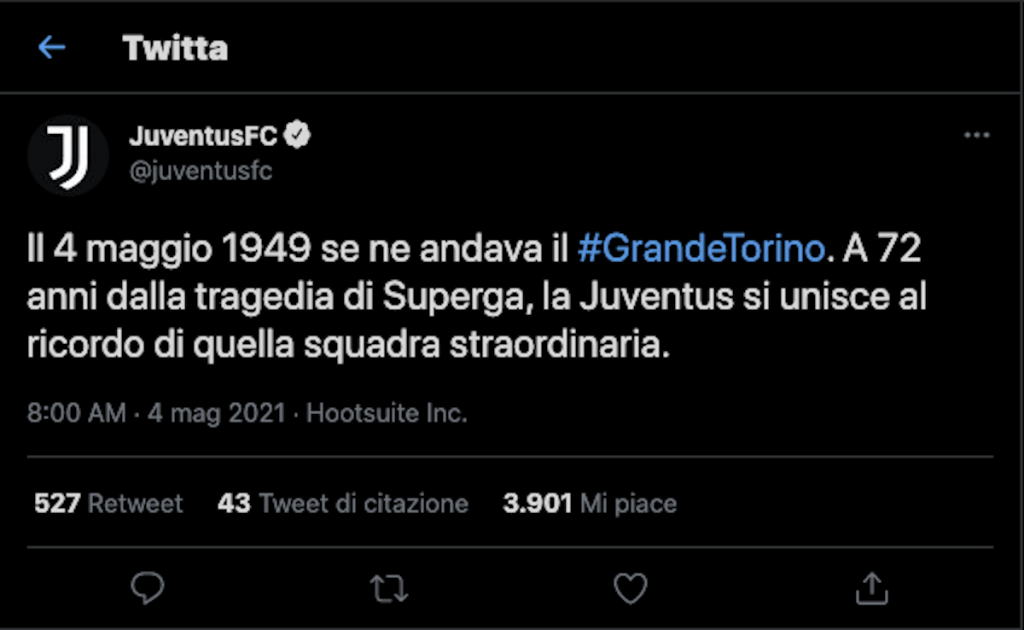1024x630 pixels.
Task: Click the 4 mag 2021 date
Action: point(216,412)
